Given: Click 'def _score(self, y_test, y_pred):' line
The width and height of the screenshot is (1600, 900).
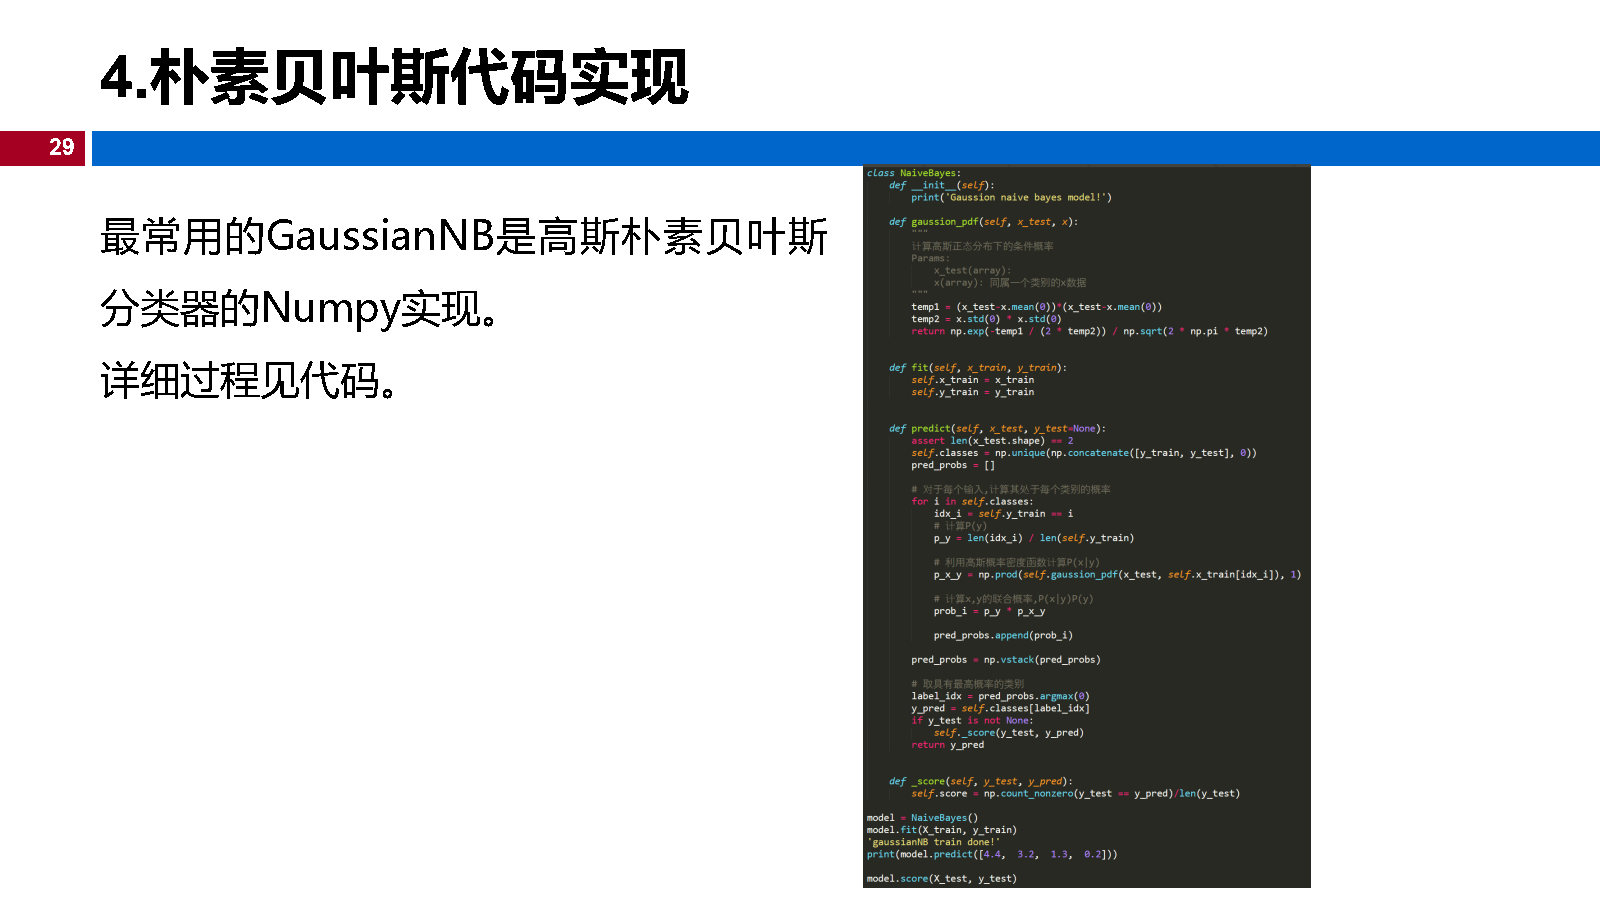Looking at the screenshot, I should point(981,781).
